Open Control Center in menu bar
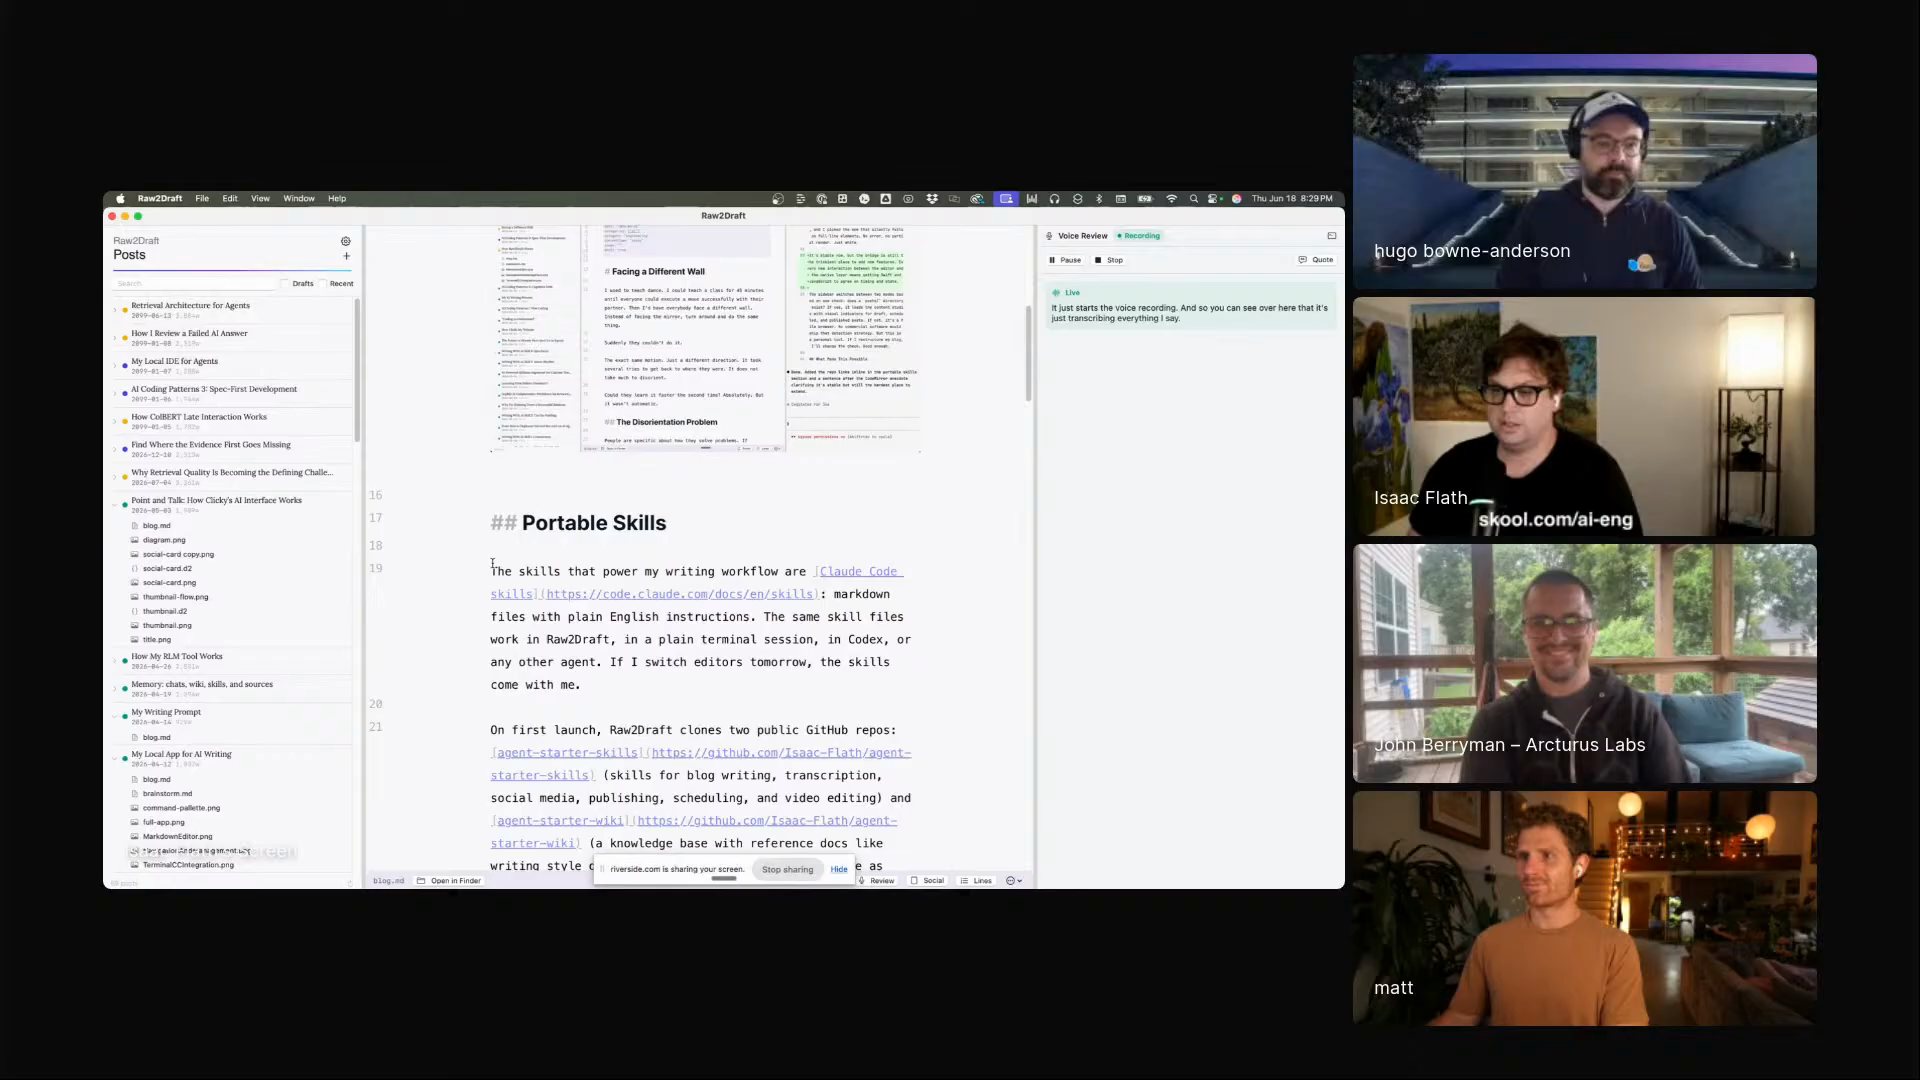The width and height of the screenshot is (1920, 1080). point(1214,199)
